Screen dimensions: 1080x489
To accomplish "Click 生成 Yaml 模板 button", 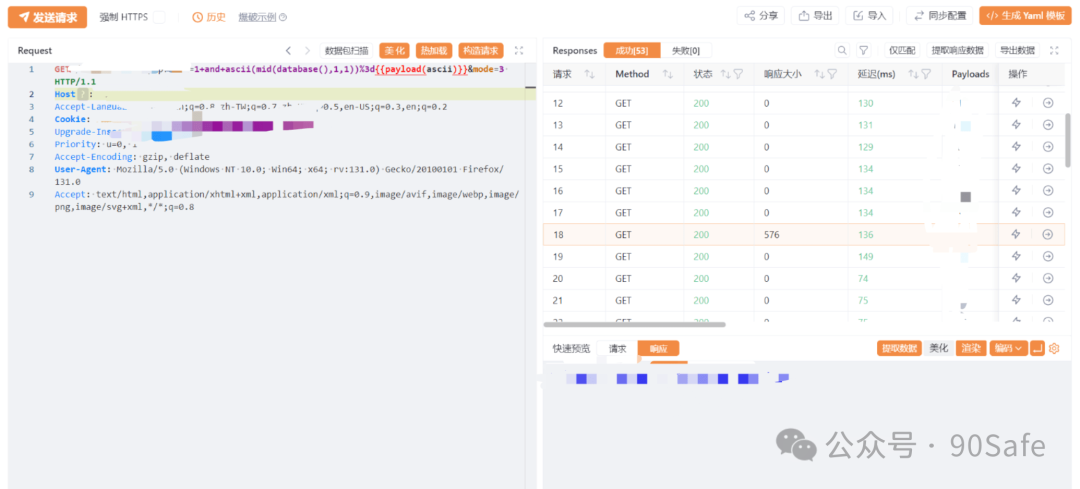I will pyautogui.click(x=1026, y=16).
